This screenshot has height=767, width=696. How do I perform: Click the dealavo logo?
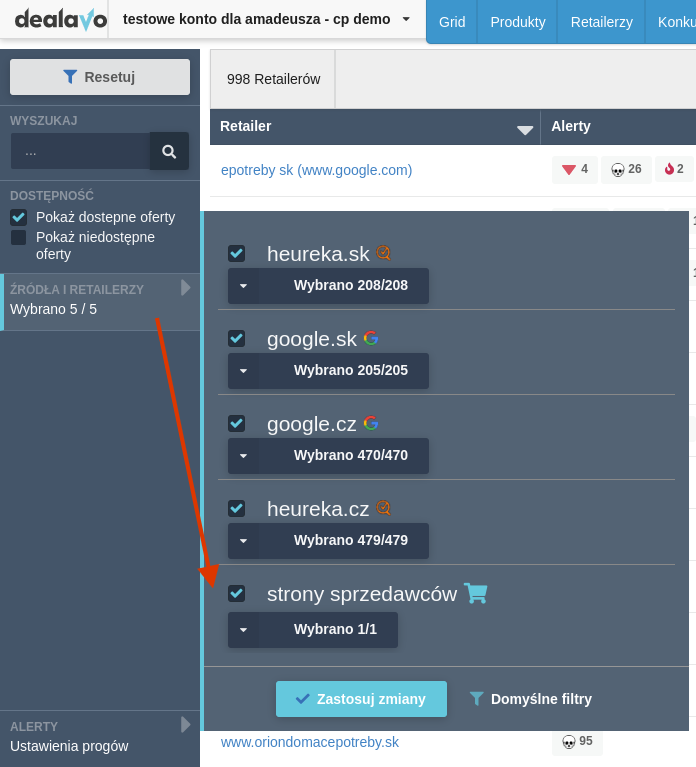61,20
